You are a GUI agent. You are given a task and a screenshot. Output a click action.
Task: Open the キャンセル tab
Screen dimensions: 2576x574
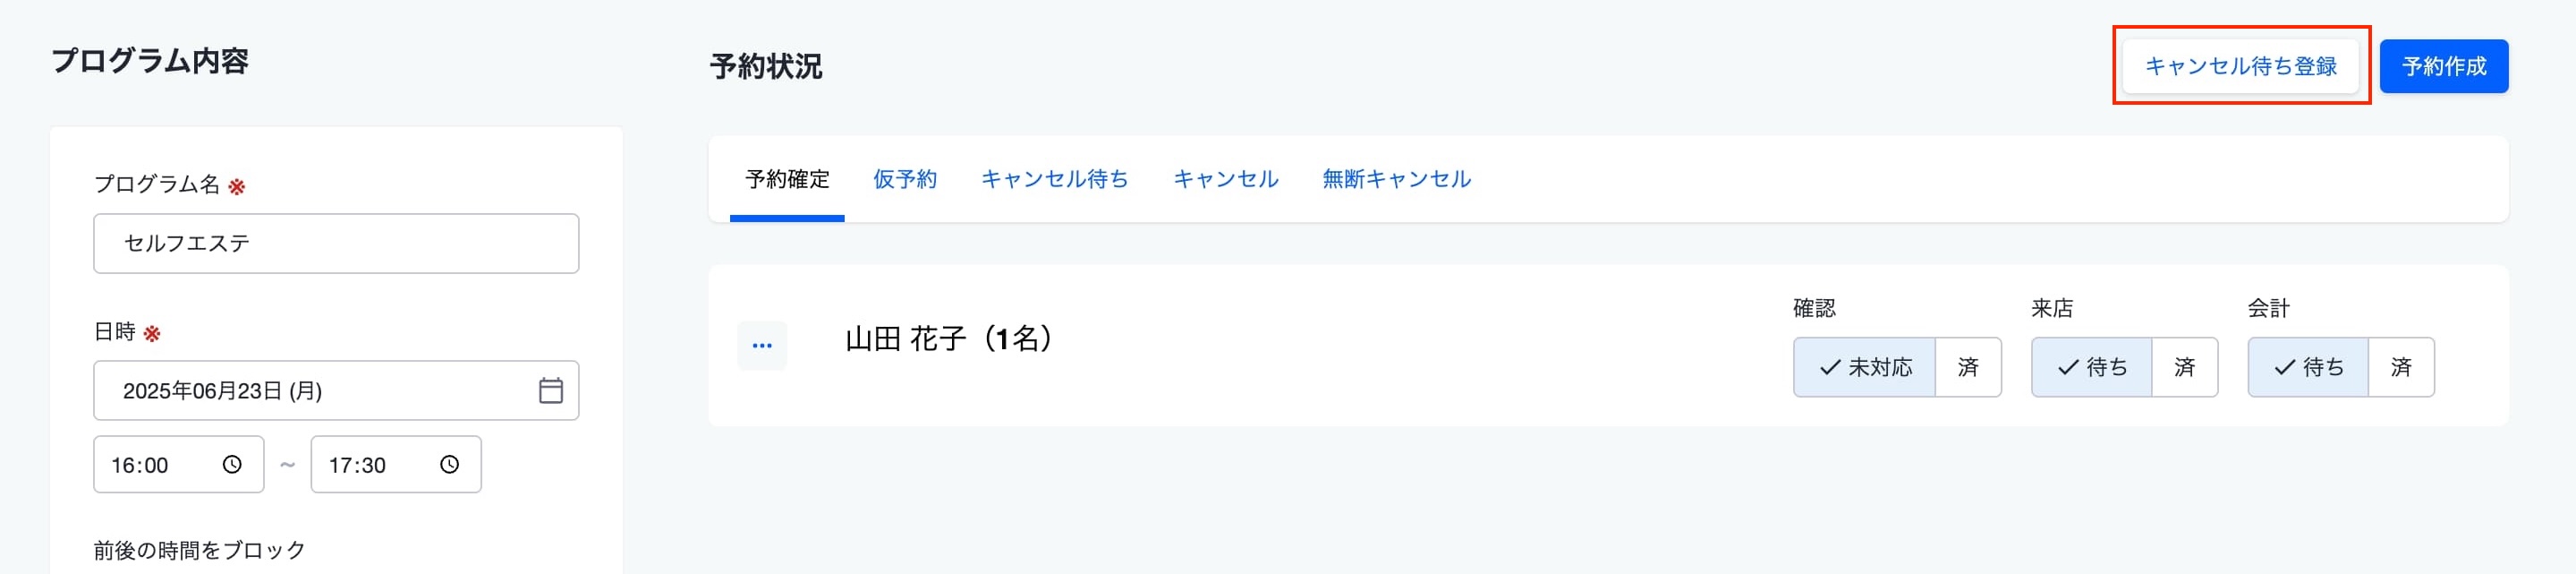[x=1226, y=179]
